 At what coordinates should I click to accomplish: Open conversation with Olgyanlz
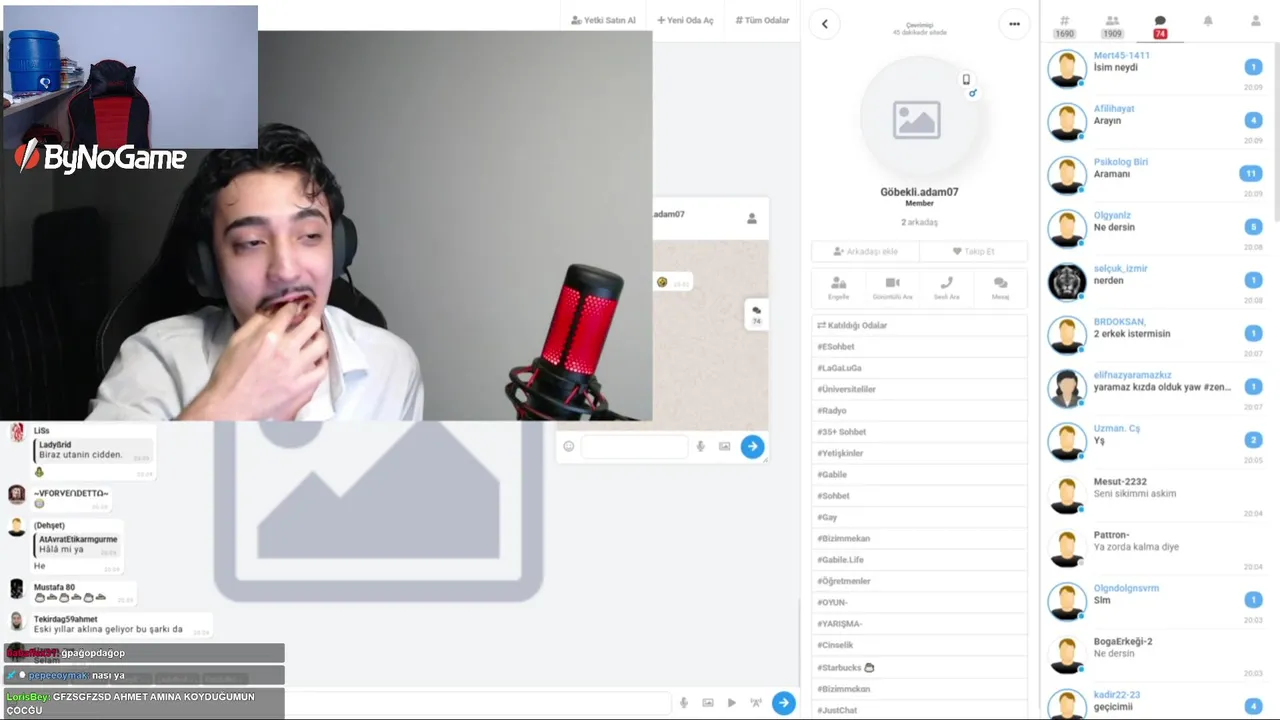coord(1156,227)
